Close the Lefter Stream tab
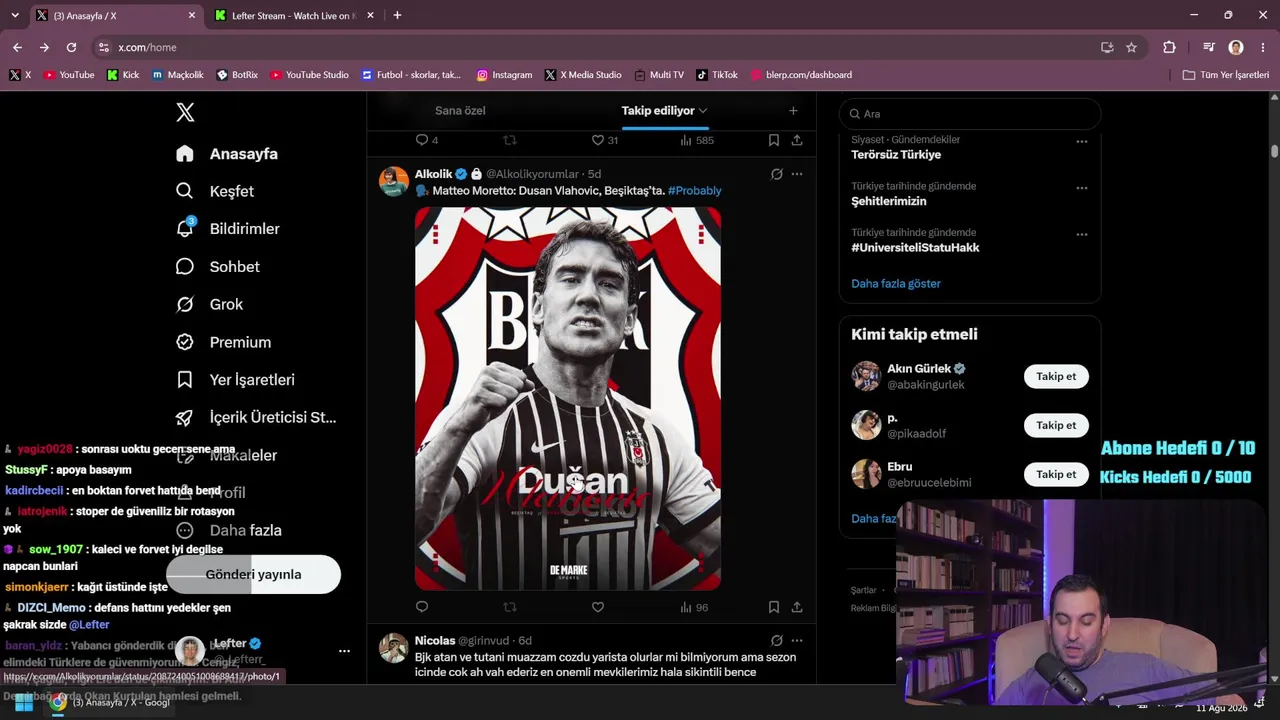This screenshot has width=1280, height=720. pos(370,16)
